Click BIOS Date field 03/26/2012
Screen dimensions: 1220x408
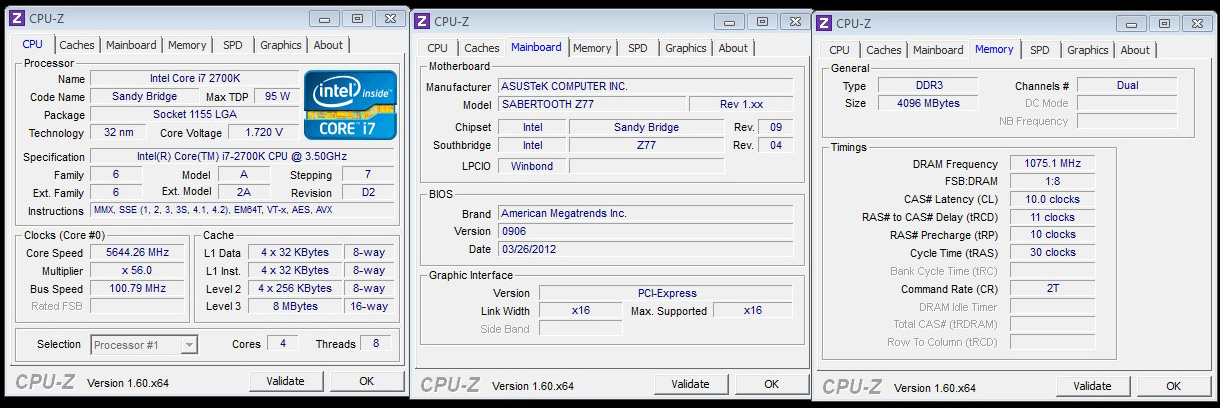[645, 249]
